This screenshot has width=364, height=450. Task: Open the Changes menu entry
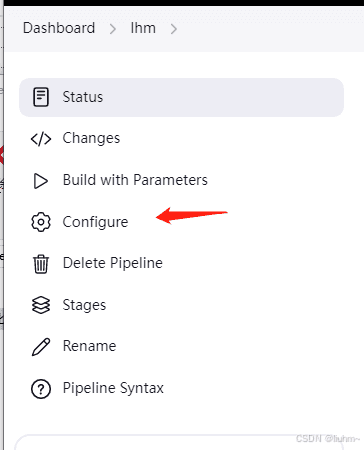pyautogui.click(x=91, y=138)
